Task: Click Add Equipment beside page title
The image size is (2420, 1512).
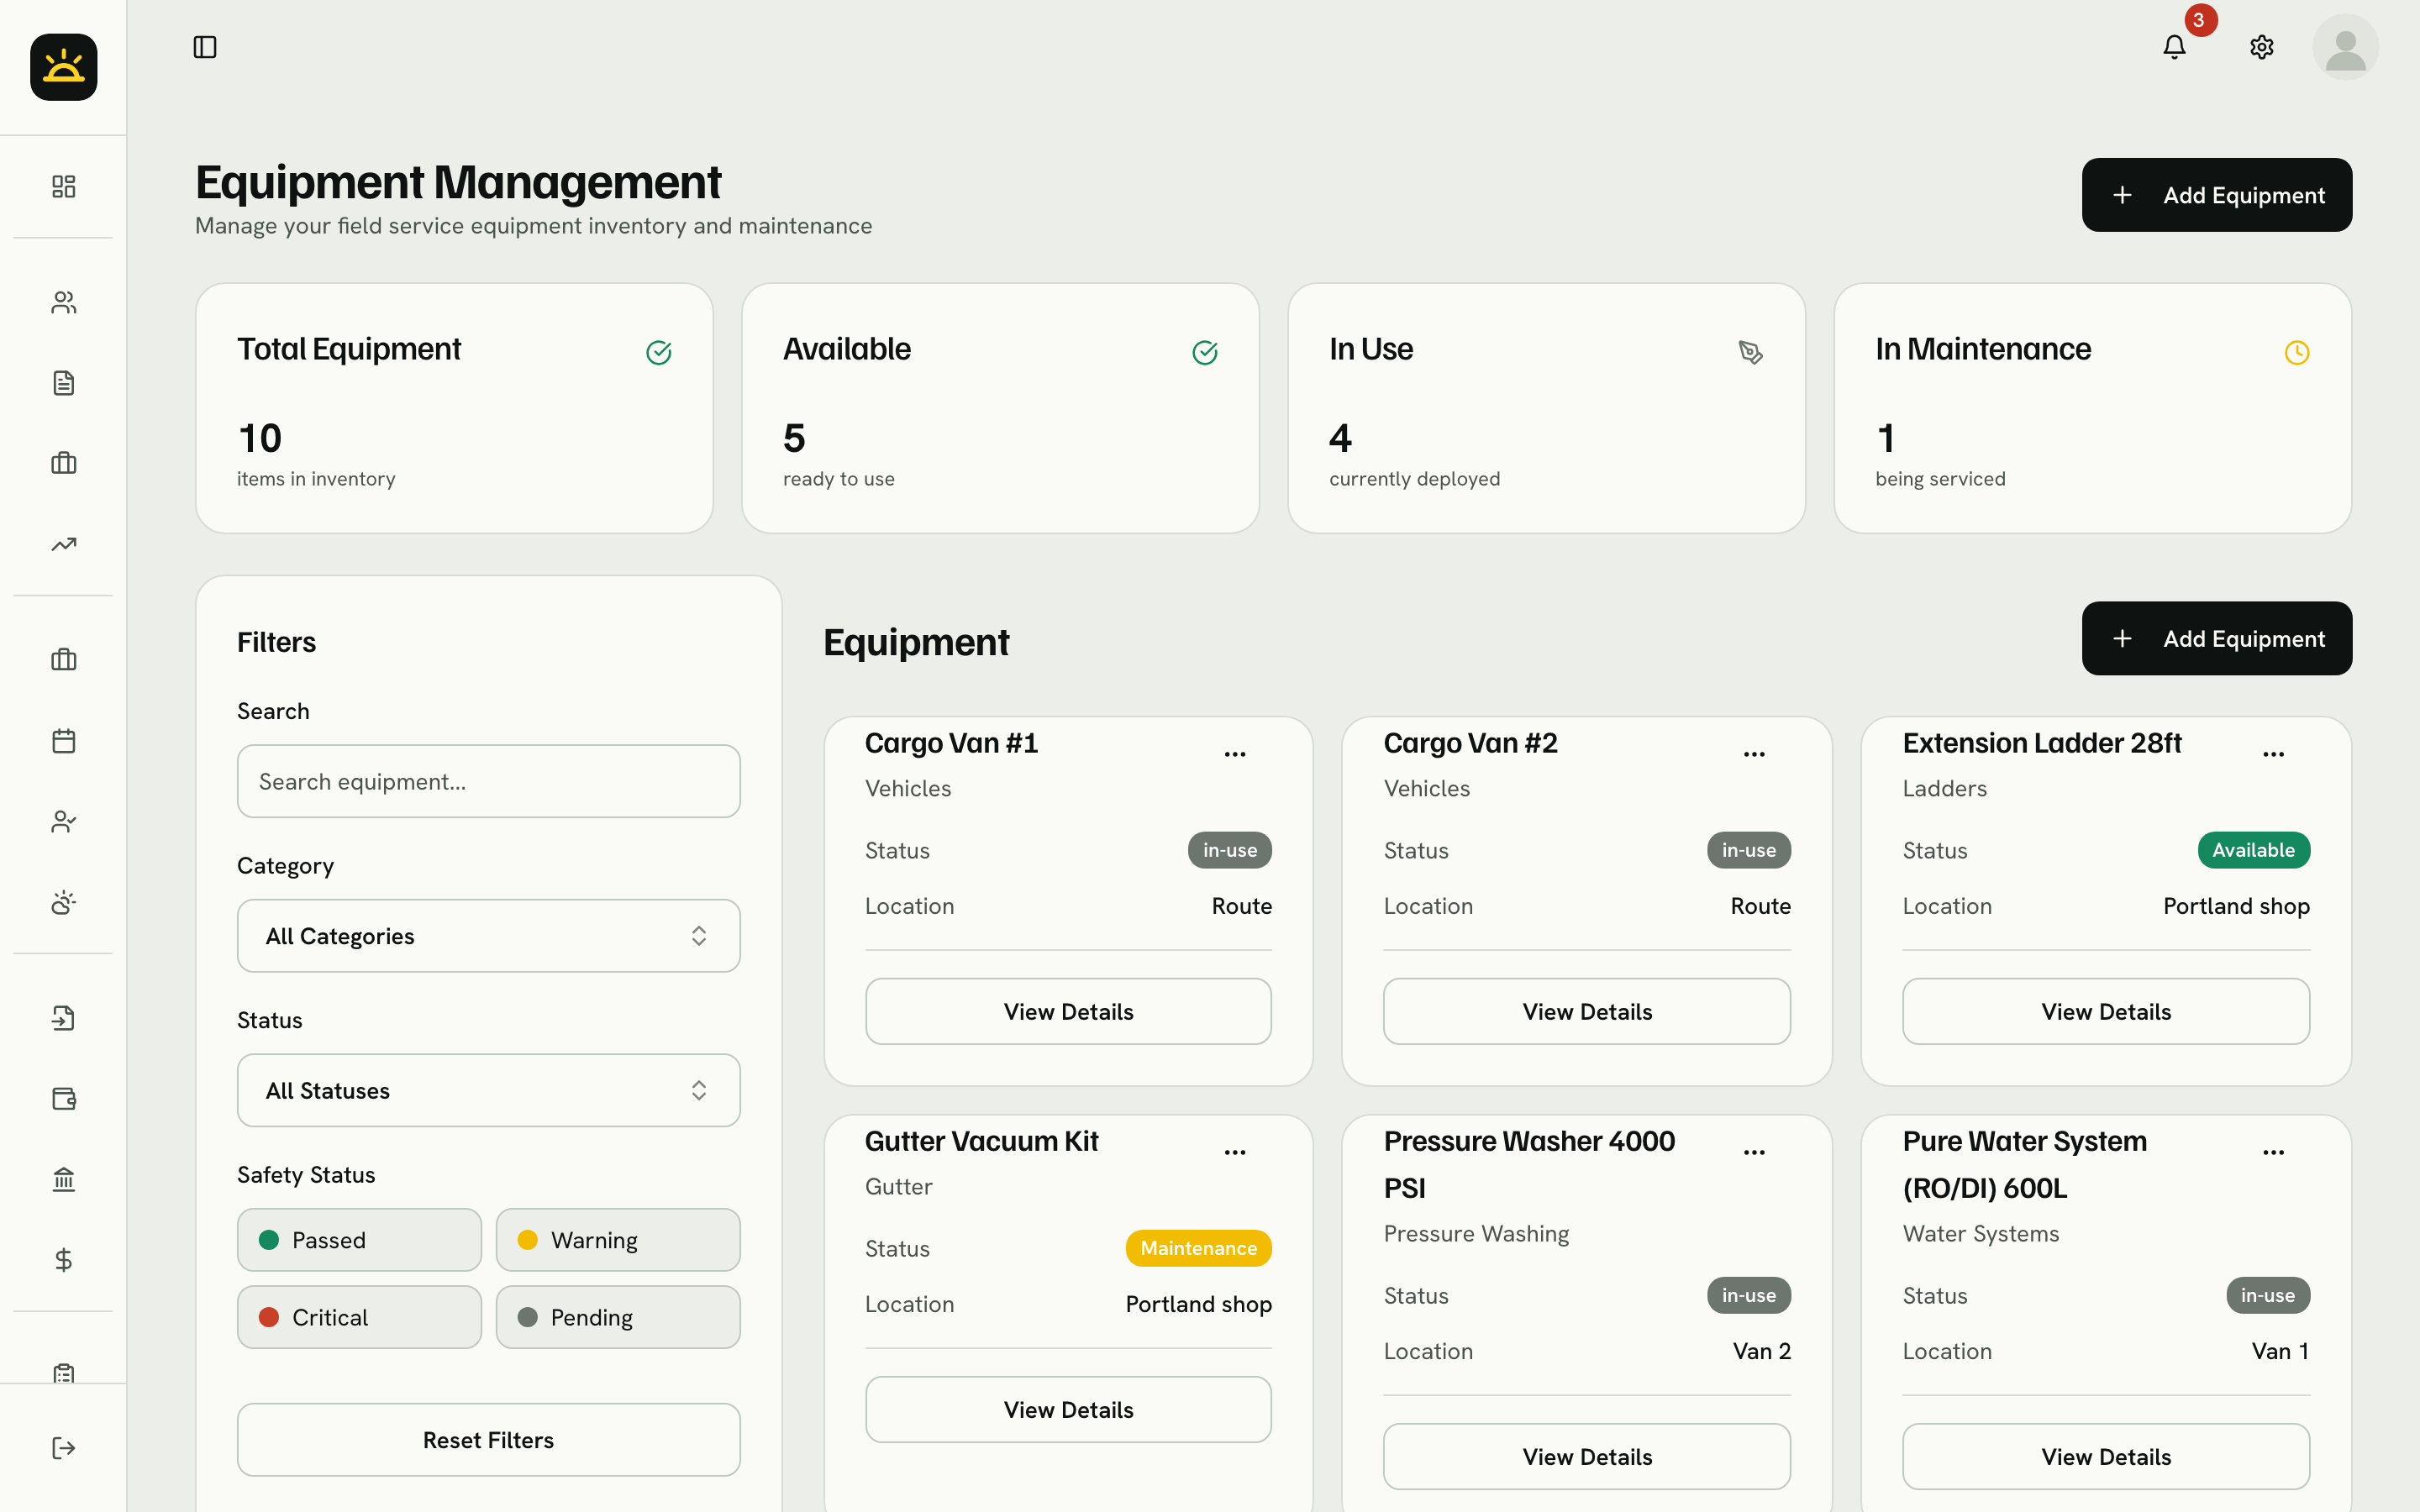Action: (2216, 195)
